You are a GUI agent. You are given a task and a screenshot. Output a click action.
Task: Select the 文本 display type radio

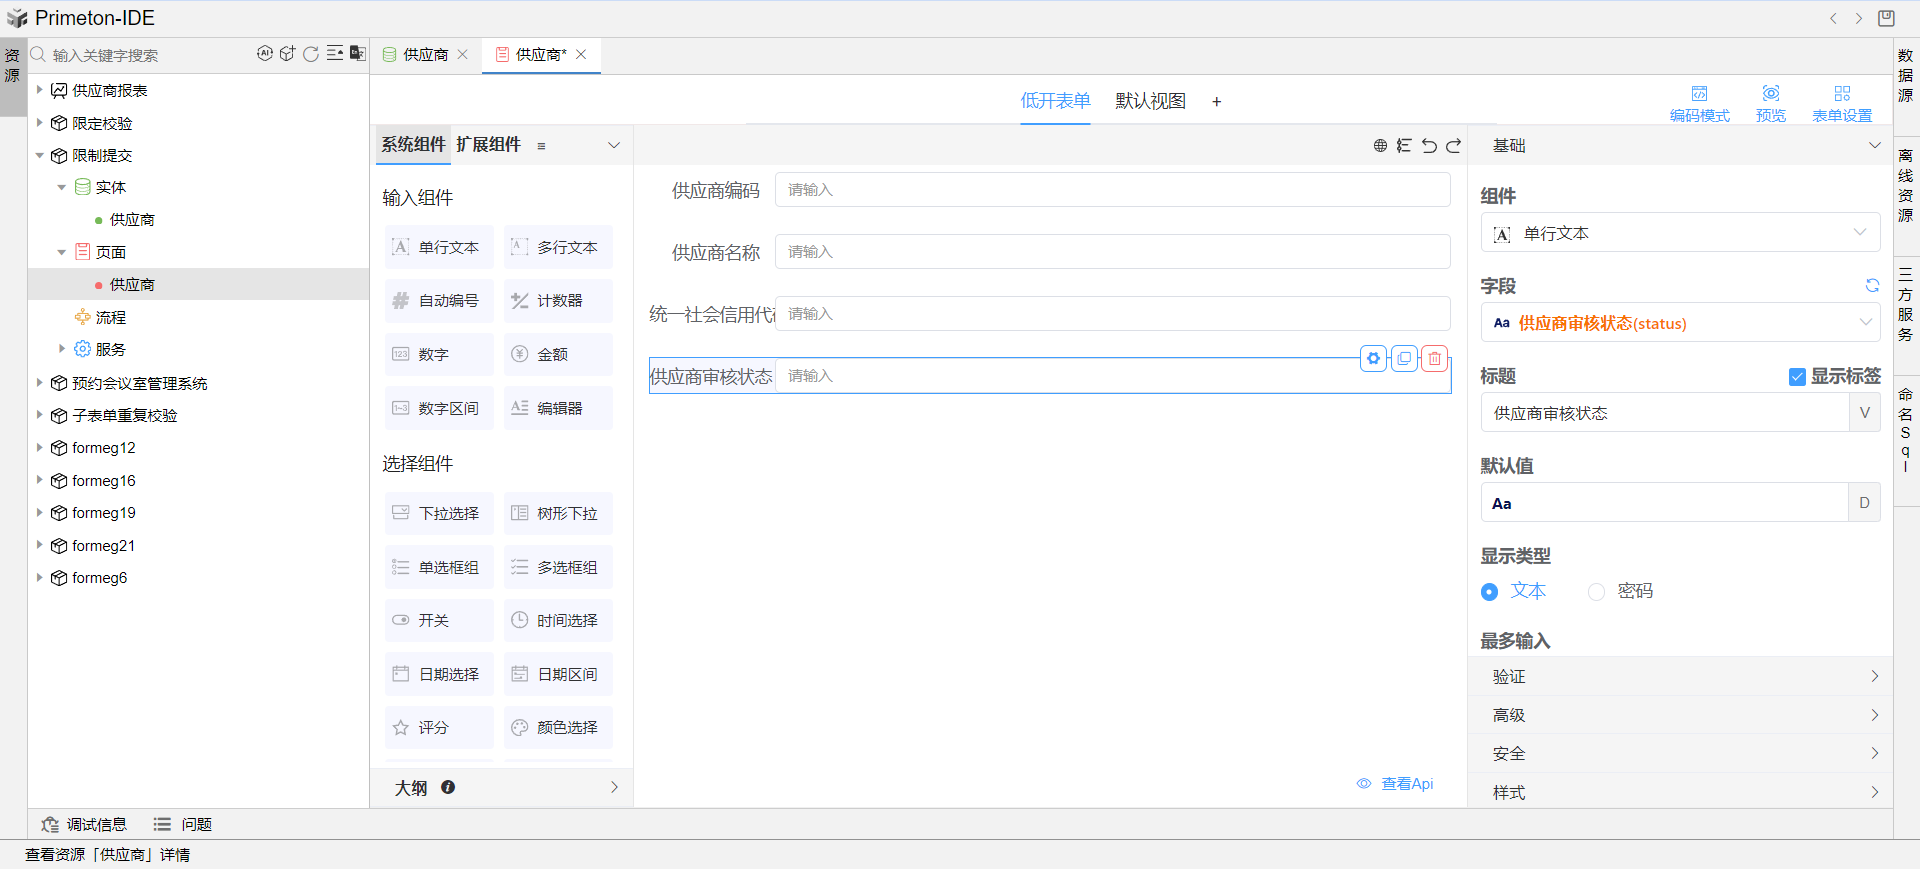pos(1489,592)
